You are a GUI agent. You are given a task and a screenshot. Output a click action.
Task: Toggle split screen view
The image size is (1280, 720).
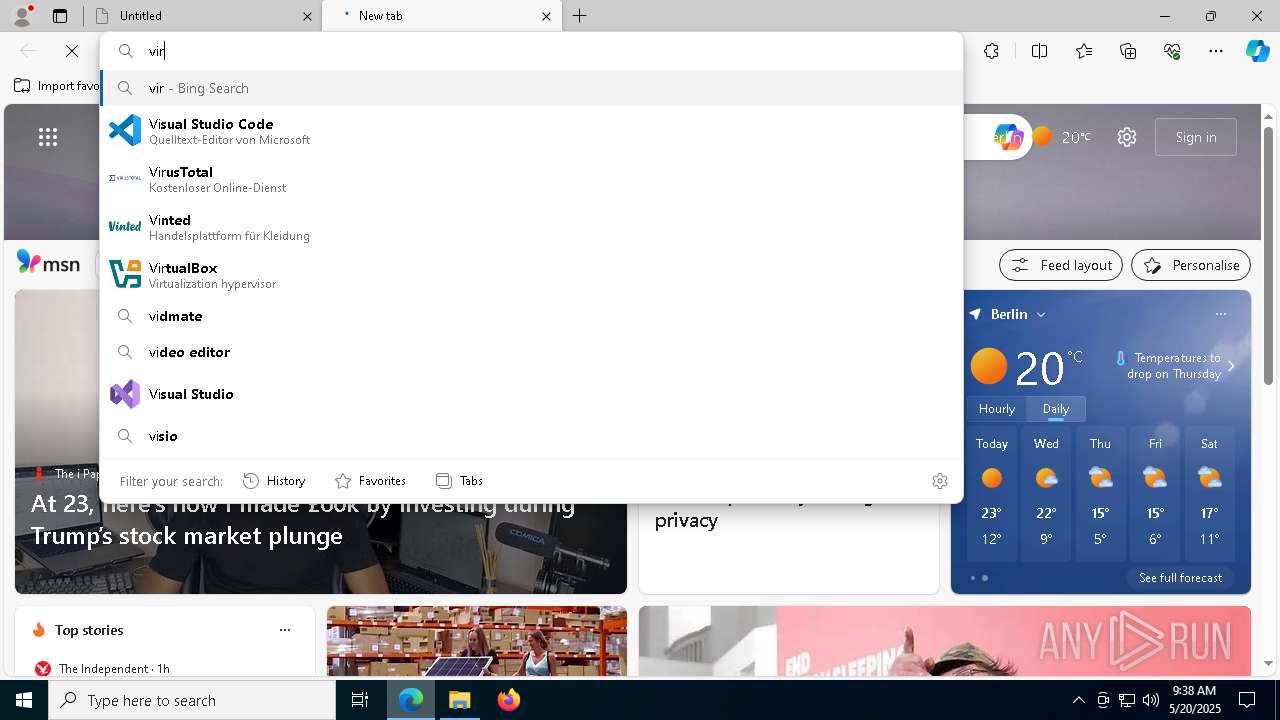click(x=1039, y=51)
